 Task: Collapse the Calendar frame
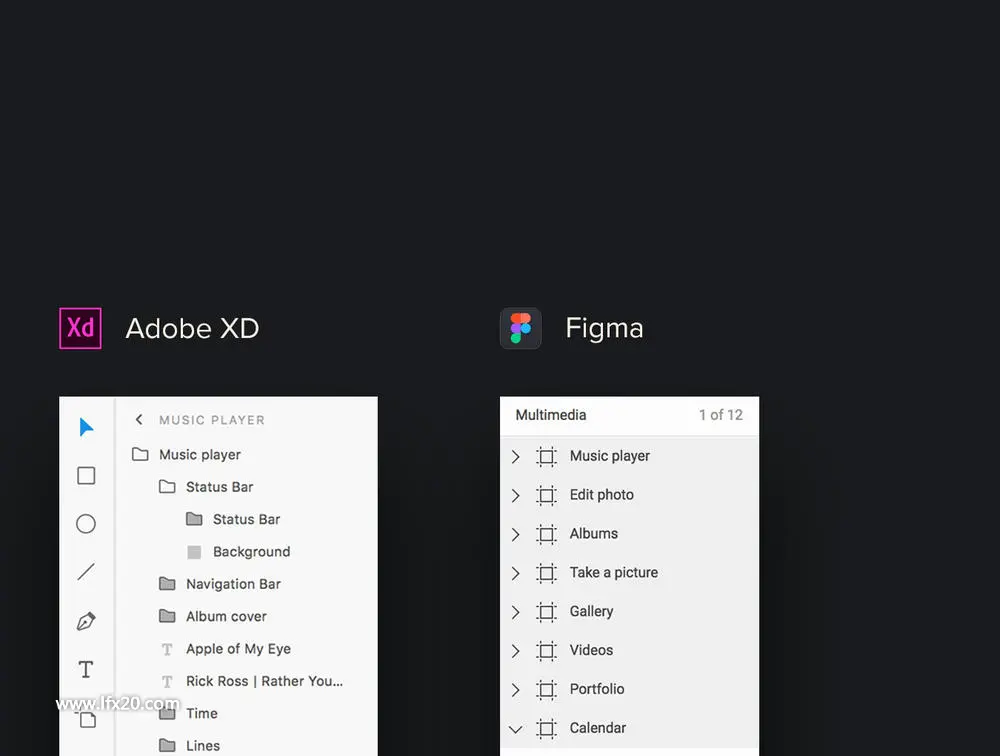point(516,729)
